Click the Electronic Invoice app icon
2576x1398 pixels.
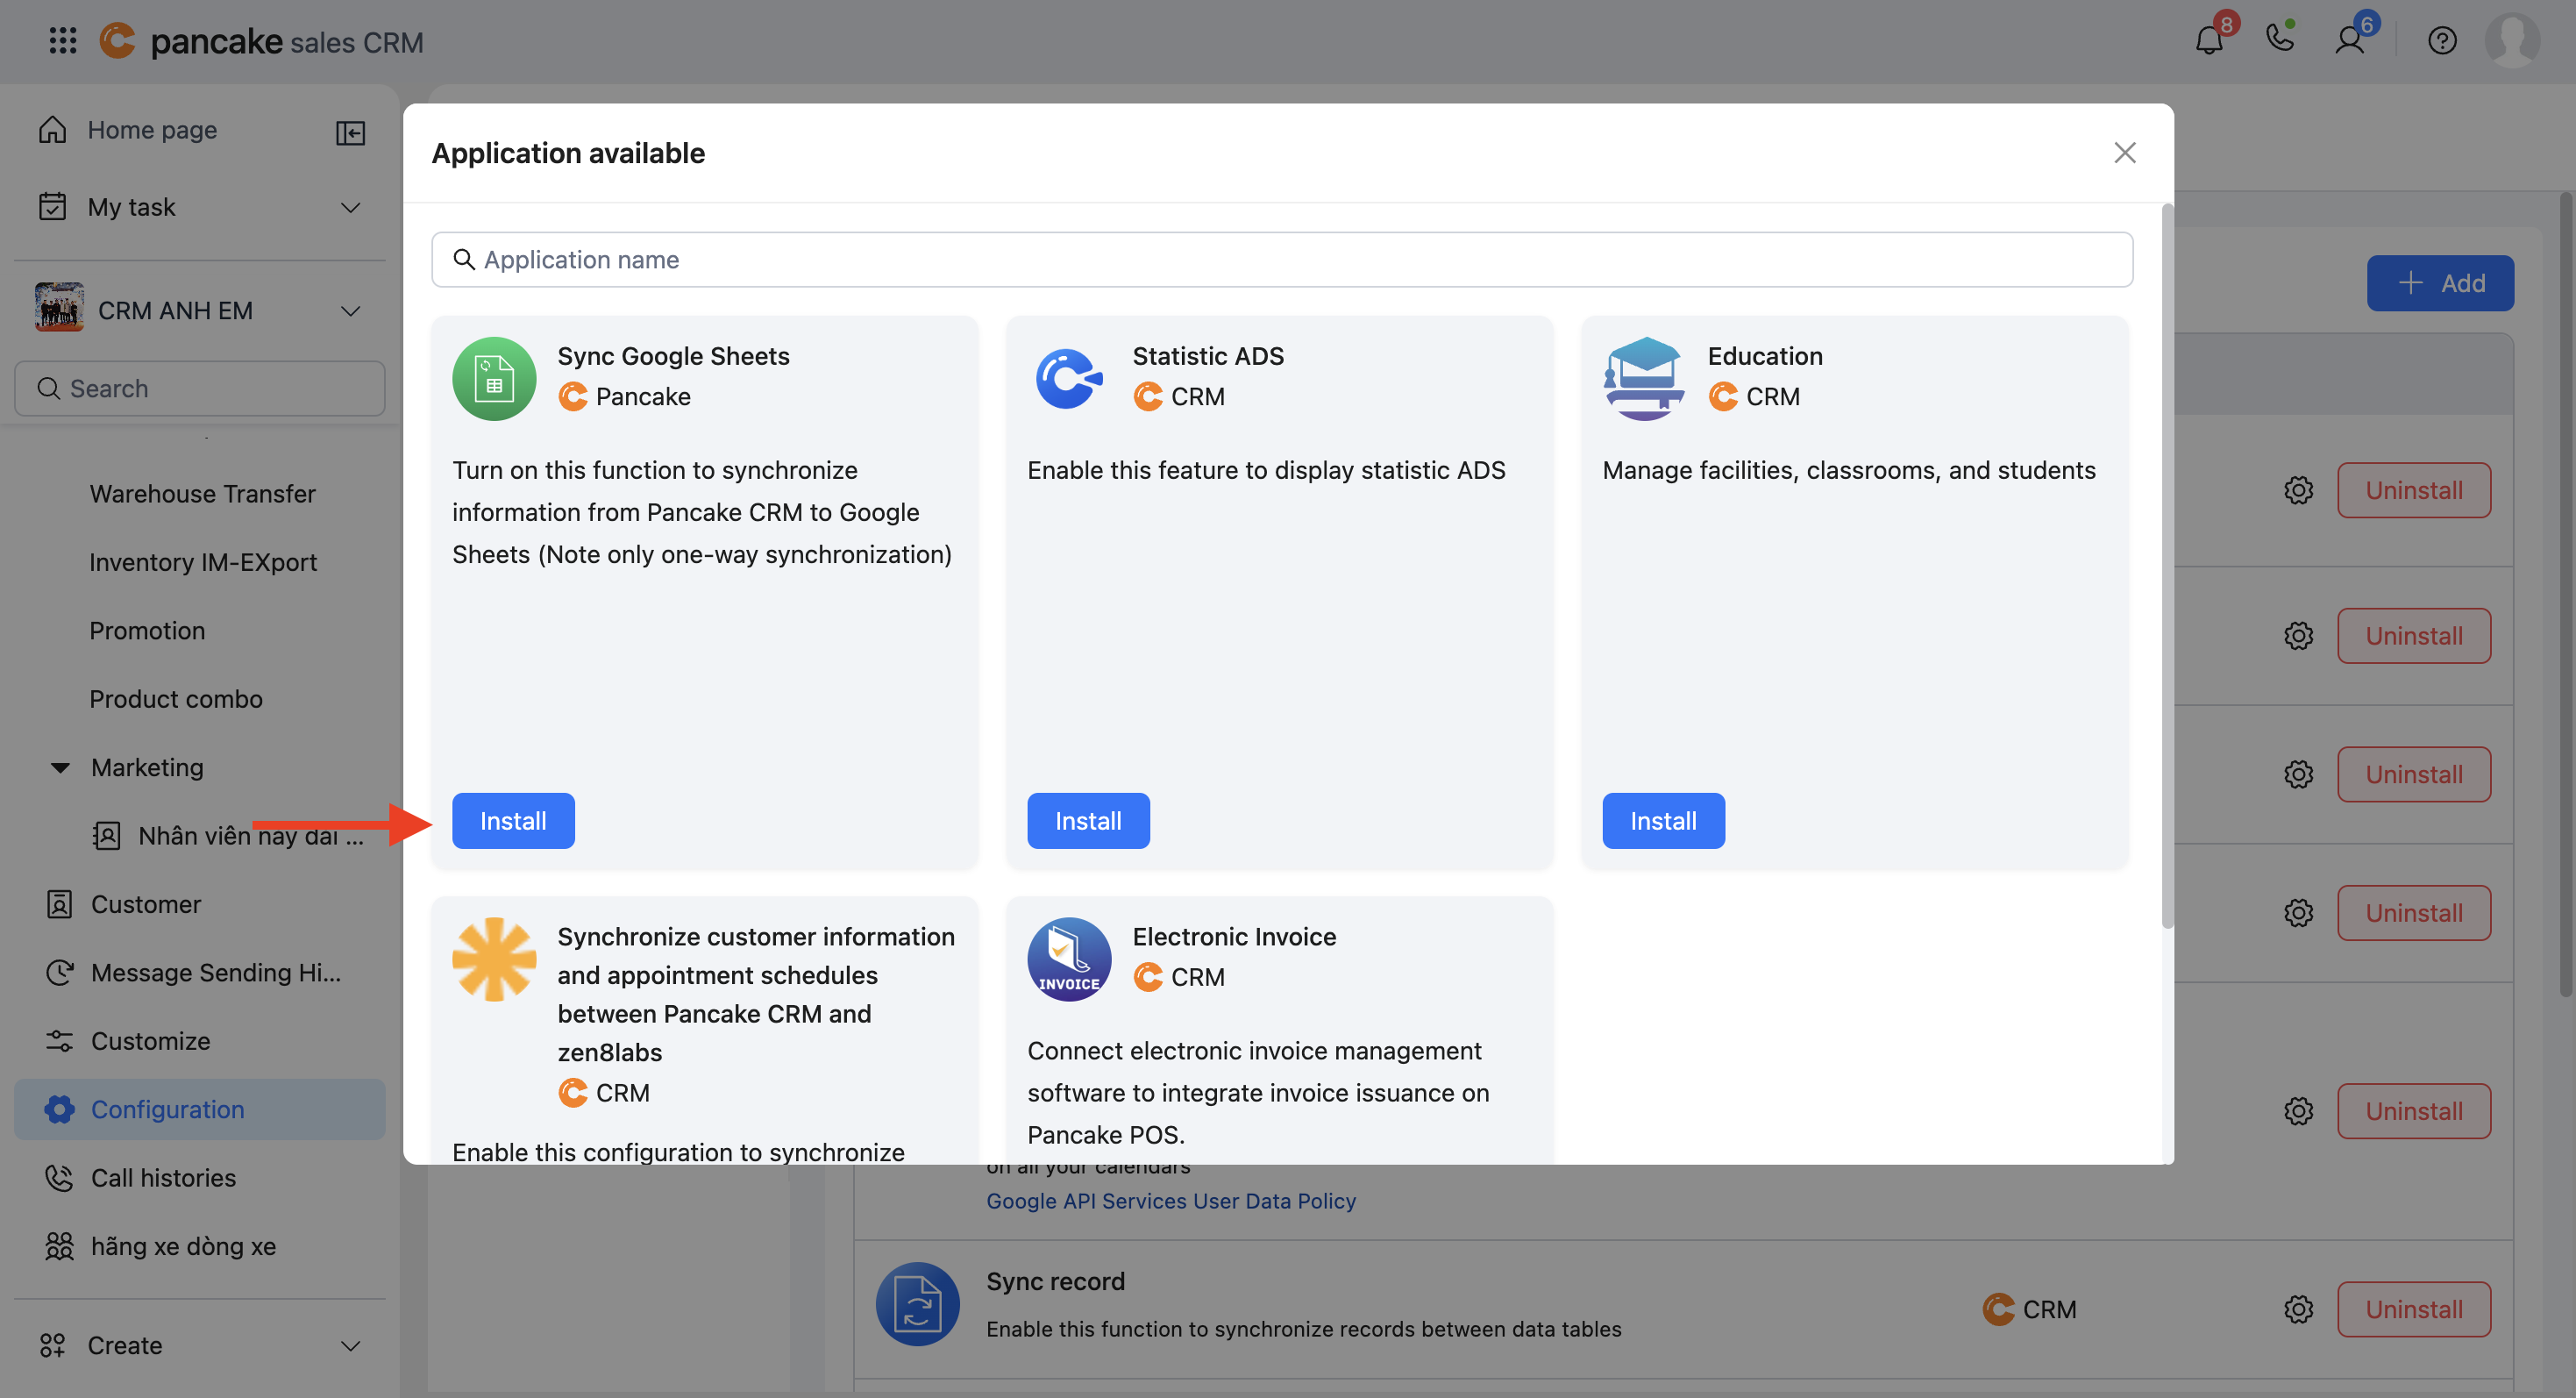coord(1069,959)
